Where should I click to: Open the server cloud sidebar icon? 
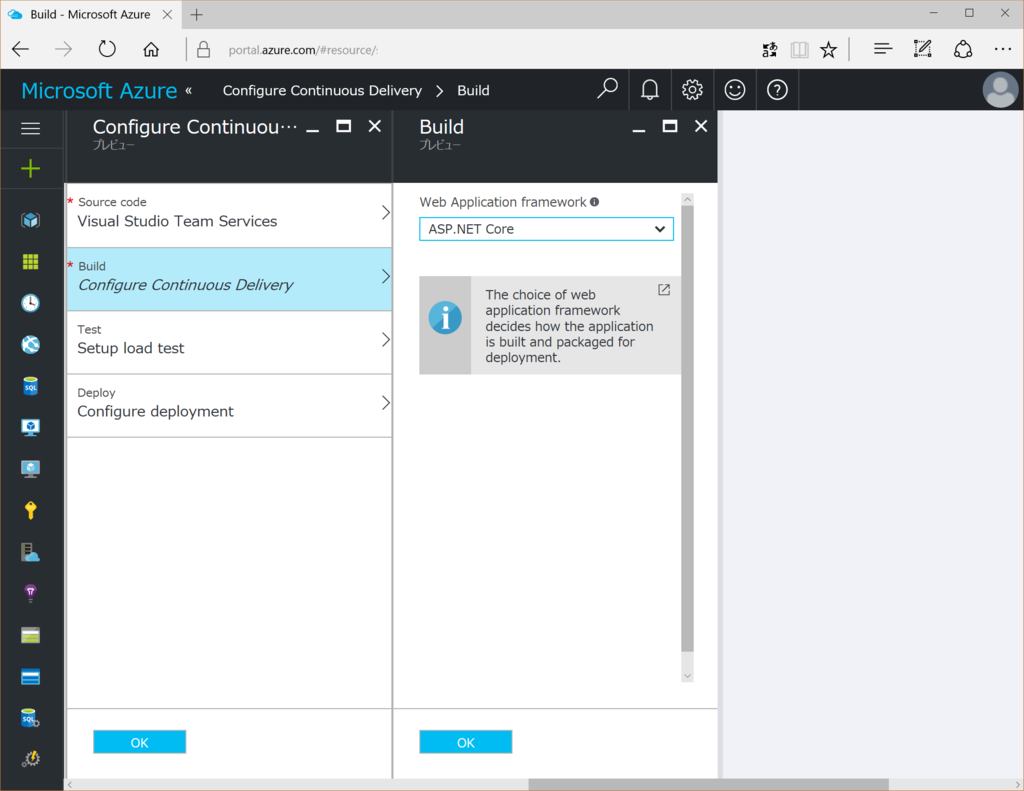[30, 553]
